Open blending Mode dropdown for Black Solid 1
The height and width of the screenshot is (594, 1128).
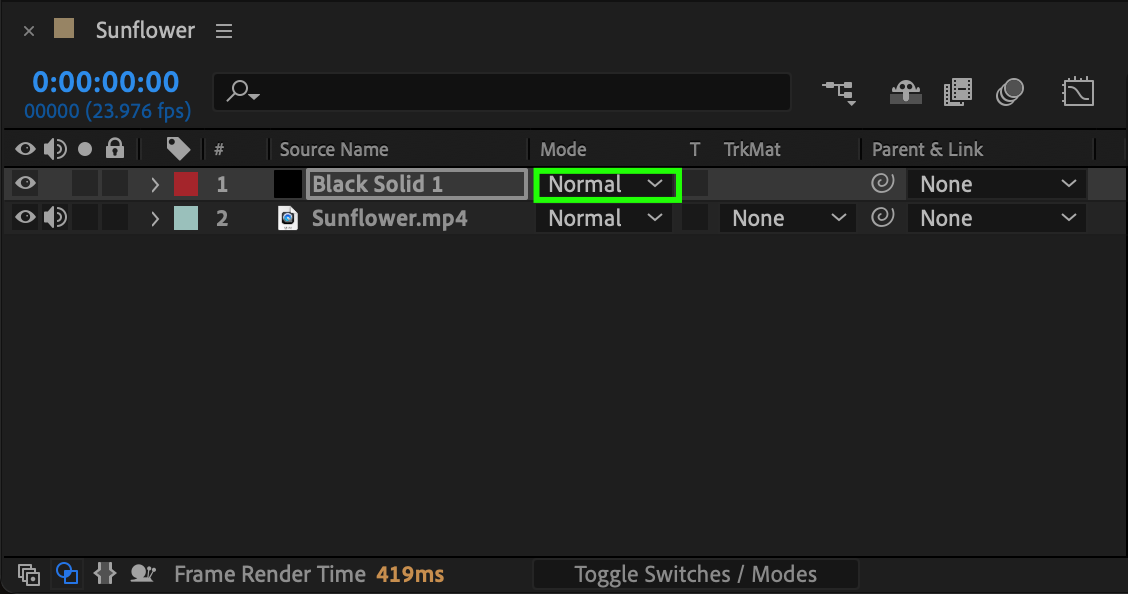tap(606, 185)
